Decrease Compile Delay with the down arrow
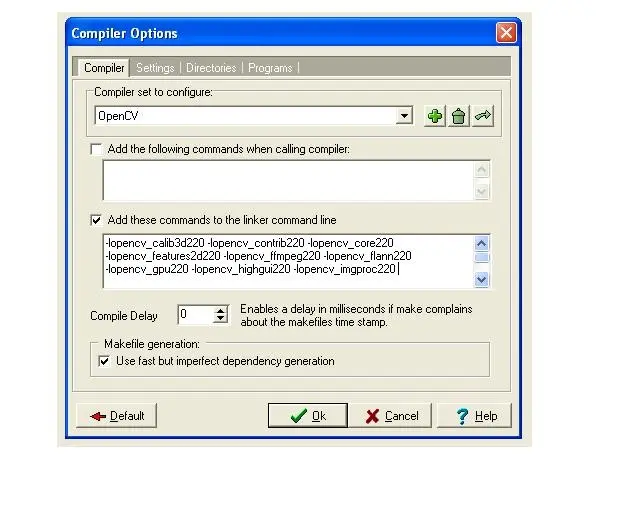This screenshot has width=640, height=512. pos(221,320)
